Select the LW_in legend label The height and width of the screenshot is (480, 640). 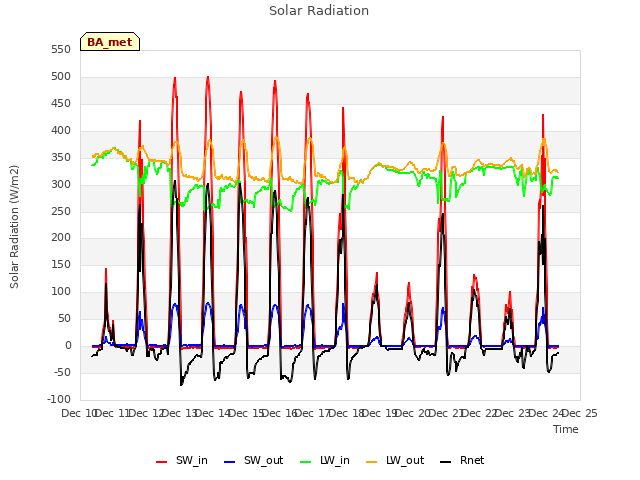[x=335, y=460]
